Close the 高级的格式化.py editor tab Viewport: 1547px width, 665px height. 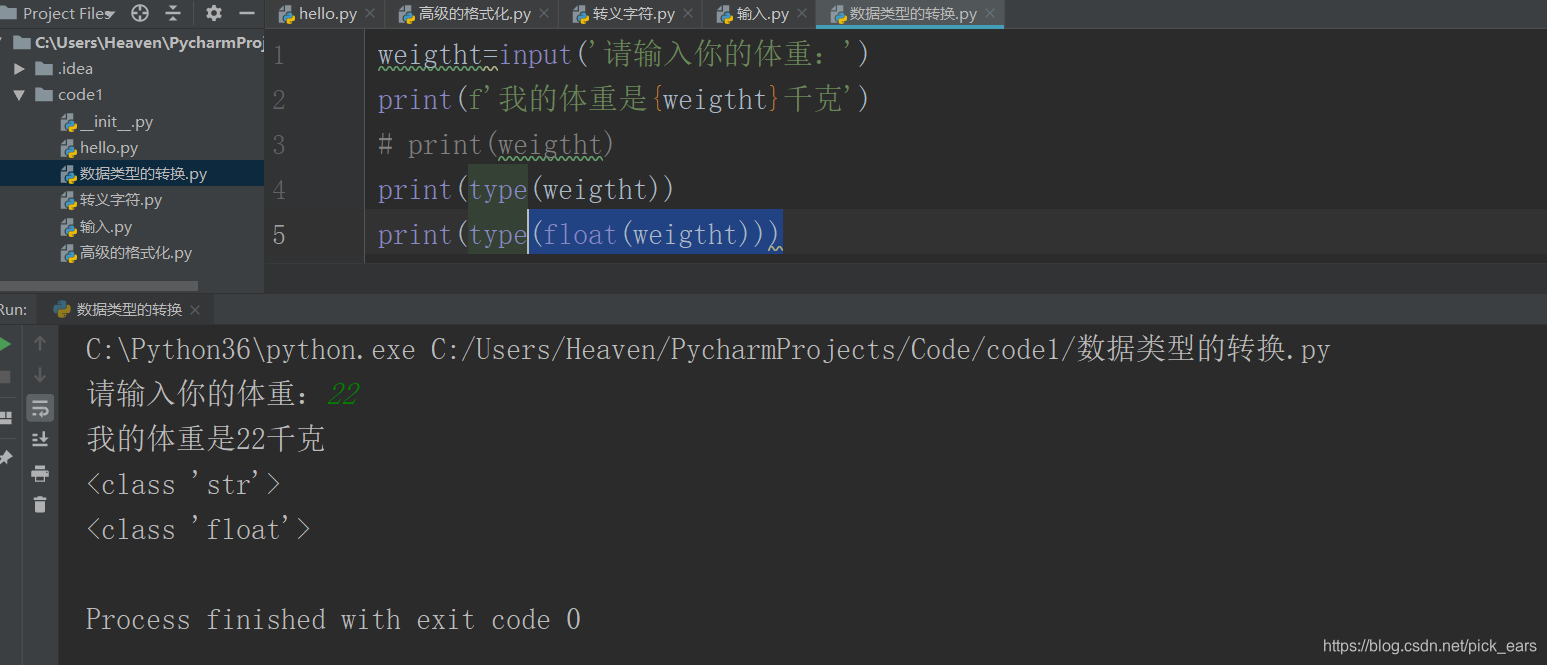pos(544,14)
